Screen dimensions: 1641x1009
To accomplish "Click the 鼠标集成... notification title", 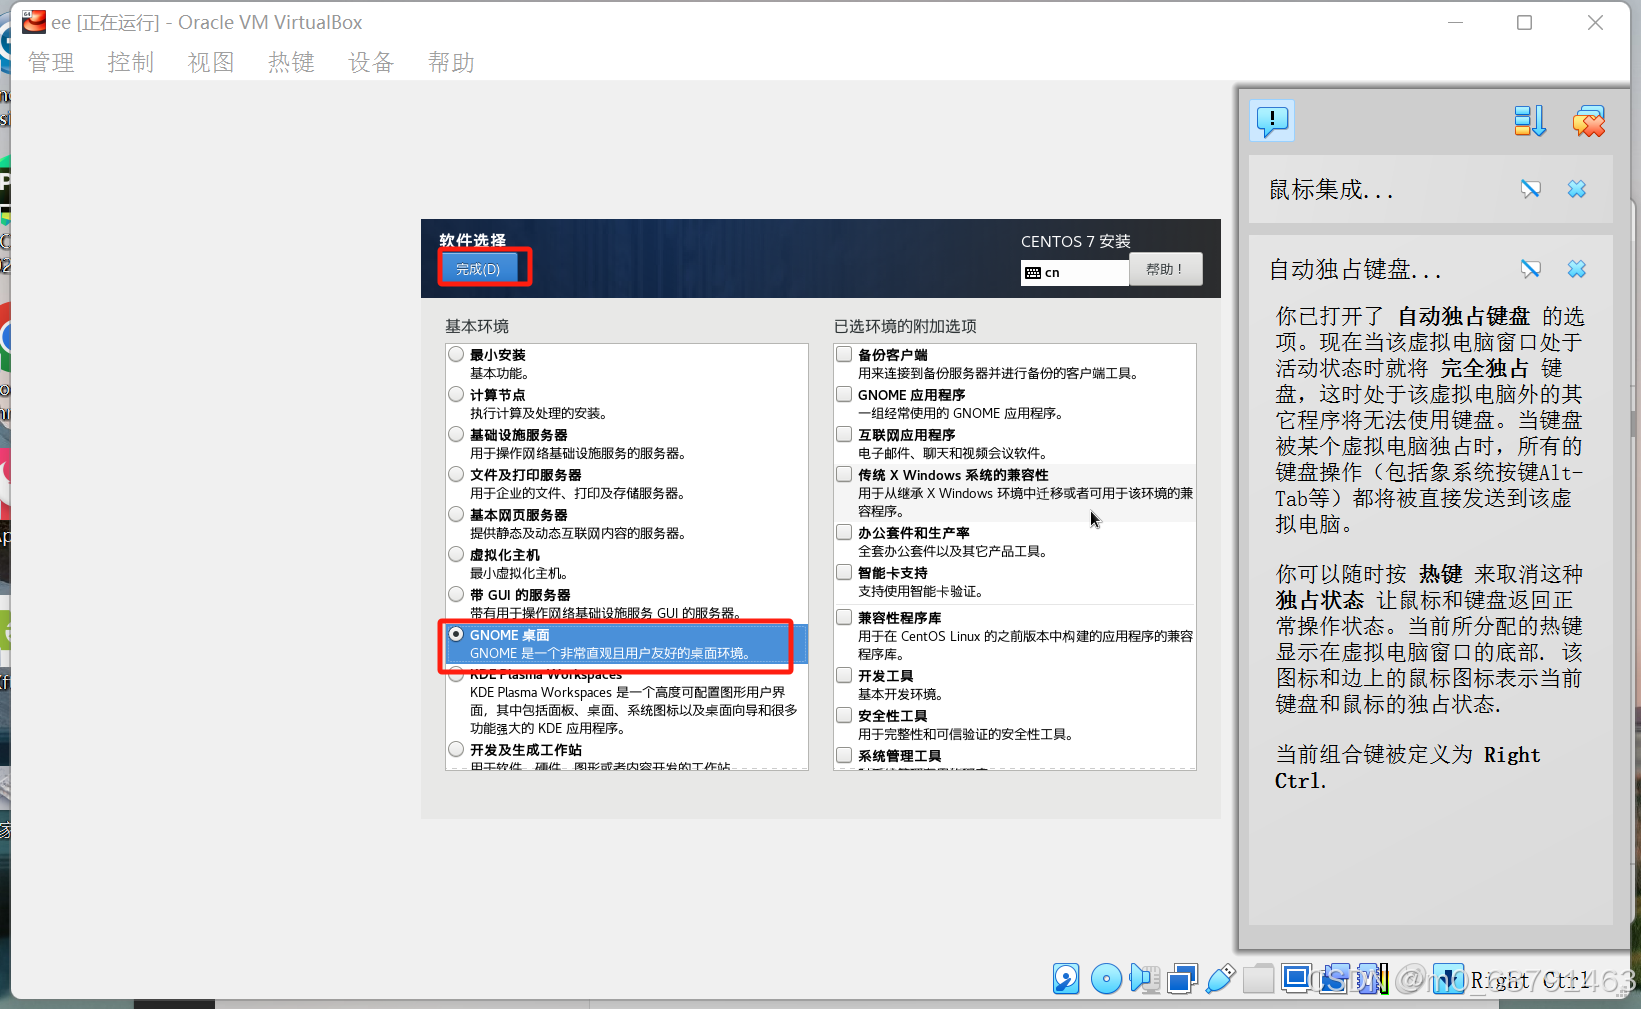I will [1331, 190].
